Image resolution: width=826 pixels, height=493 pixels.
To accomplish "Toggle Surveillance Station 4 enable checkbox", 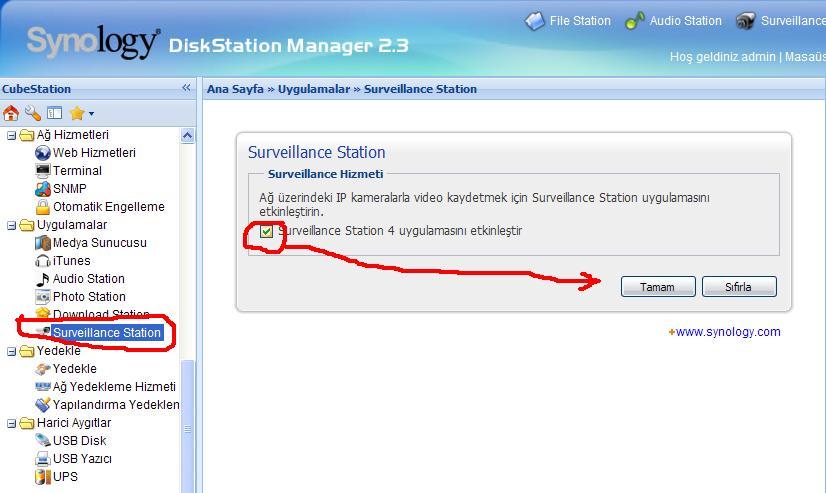I will tap(266, 232).
